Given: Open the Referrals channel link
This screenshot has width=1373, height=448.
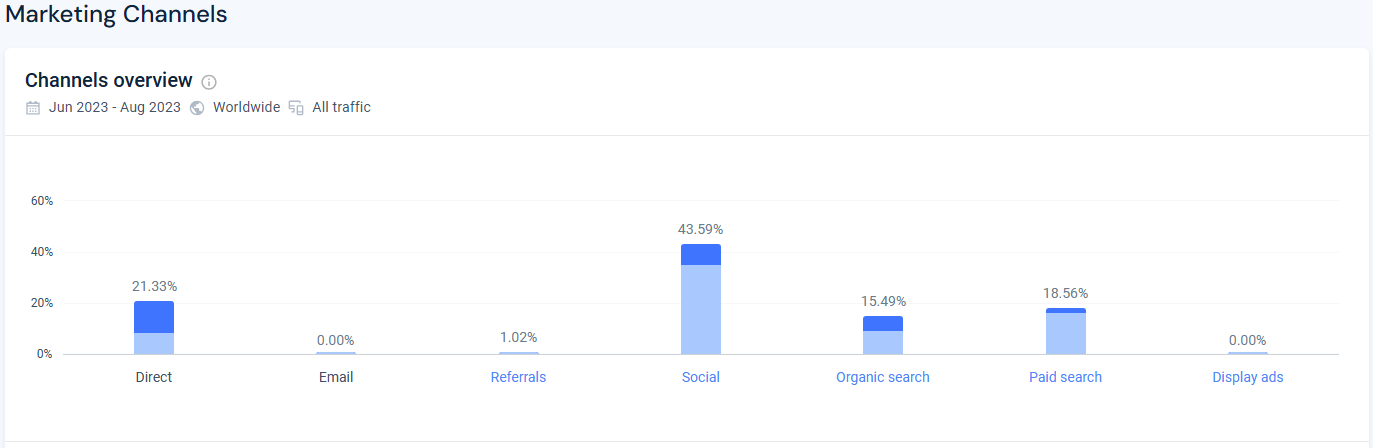Looking at the screenshot, I should pyautogui.click(x=518, y=377).
